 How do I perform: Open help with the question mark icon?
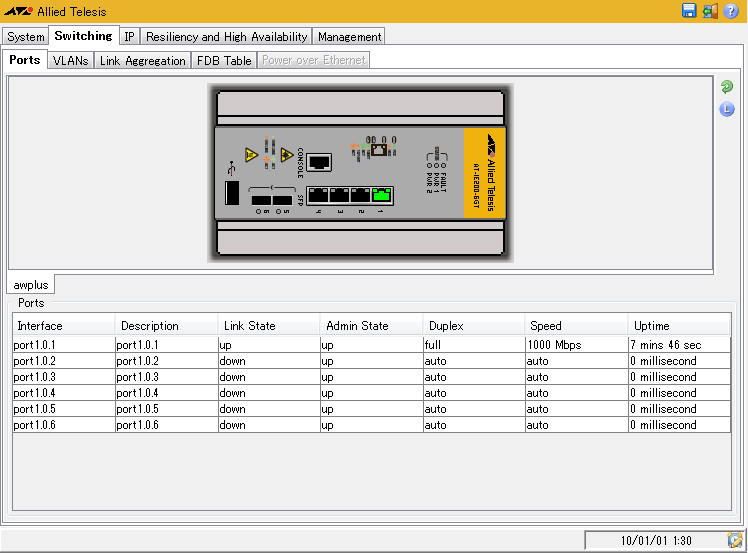tap(731, 11)
